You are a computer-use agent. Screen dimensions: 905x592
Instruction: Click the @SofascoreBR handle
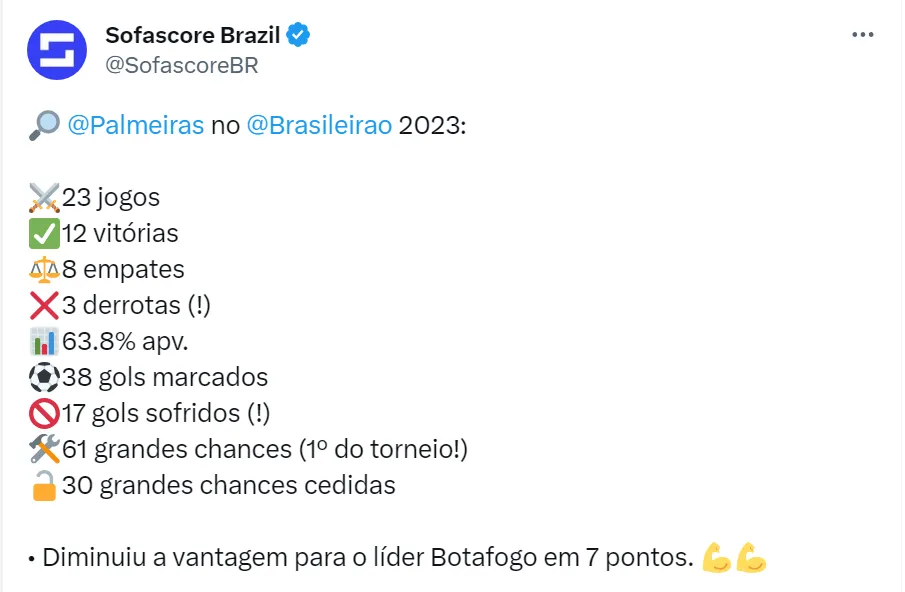pyautogui.click(x=181, y=65)
